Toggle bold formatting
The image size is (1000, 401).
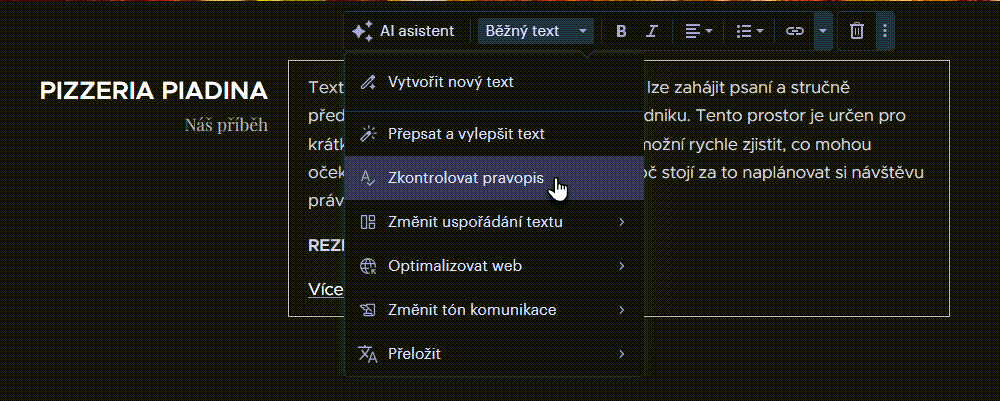621,31
